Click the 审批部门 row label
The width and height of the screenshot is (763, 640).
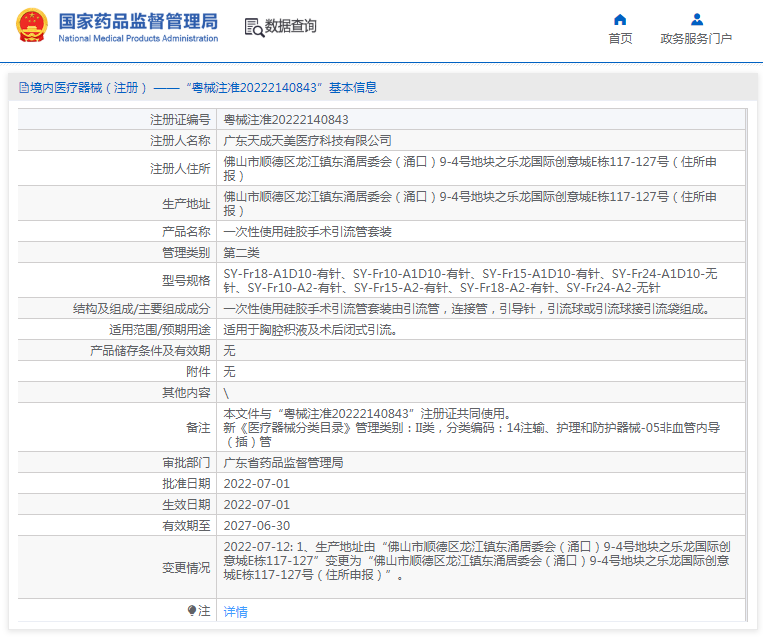(x=186, y=462)
